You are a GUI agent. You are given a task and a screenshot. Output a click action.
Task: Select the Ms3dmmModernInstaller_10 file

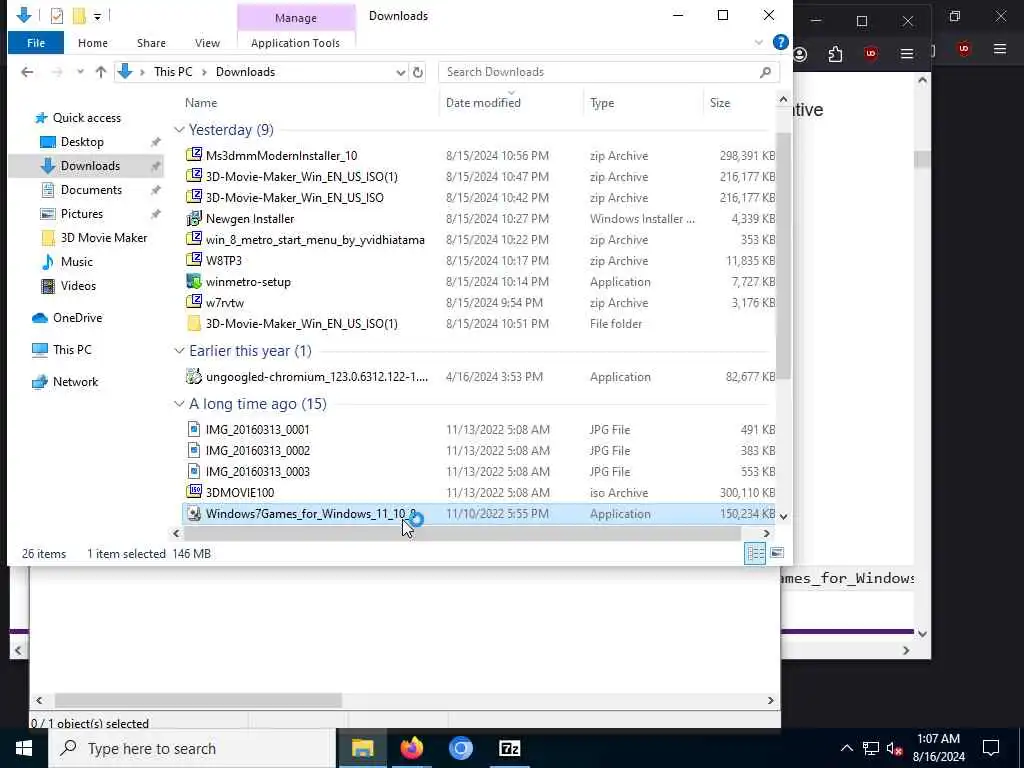pos(281,155)
